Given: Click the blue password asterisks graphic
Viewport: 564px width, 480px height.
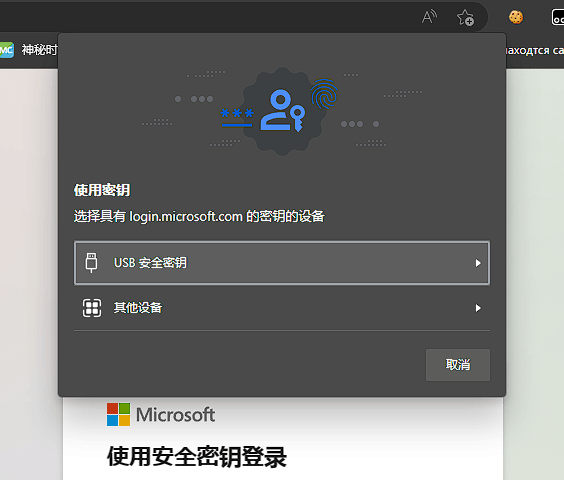Looking at the screenshot, I should (x=237, y=118).
